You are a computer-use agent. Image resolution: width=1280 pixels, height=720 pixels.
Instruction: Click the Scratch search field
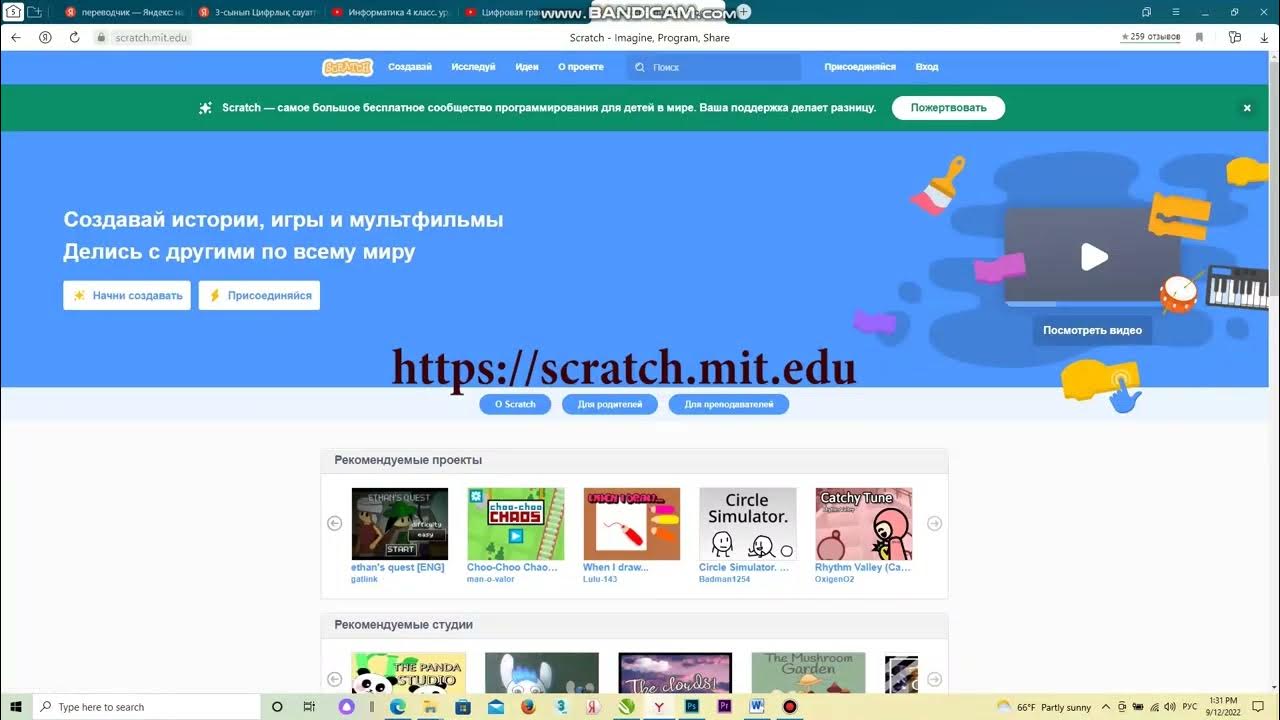coord(714,67)
